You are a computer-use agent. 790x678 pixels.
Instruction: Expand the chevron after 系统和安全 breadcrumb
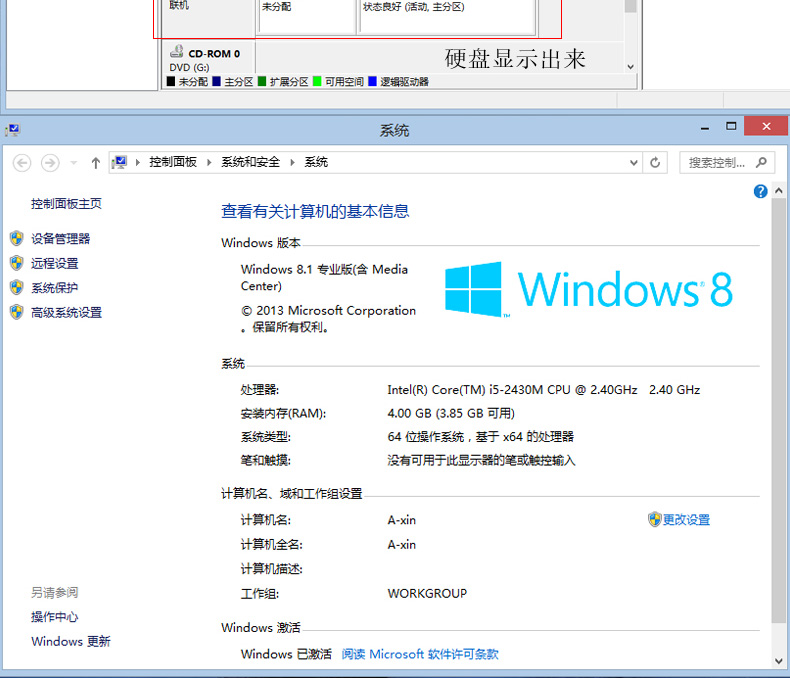[292, 162]
